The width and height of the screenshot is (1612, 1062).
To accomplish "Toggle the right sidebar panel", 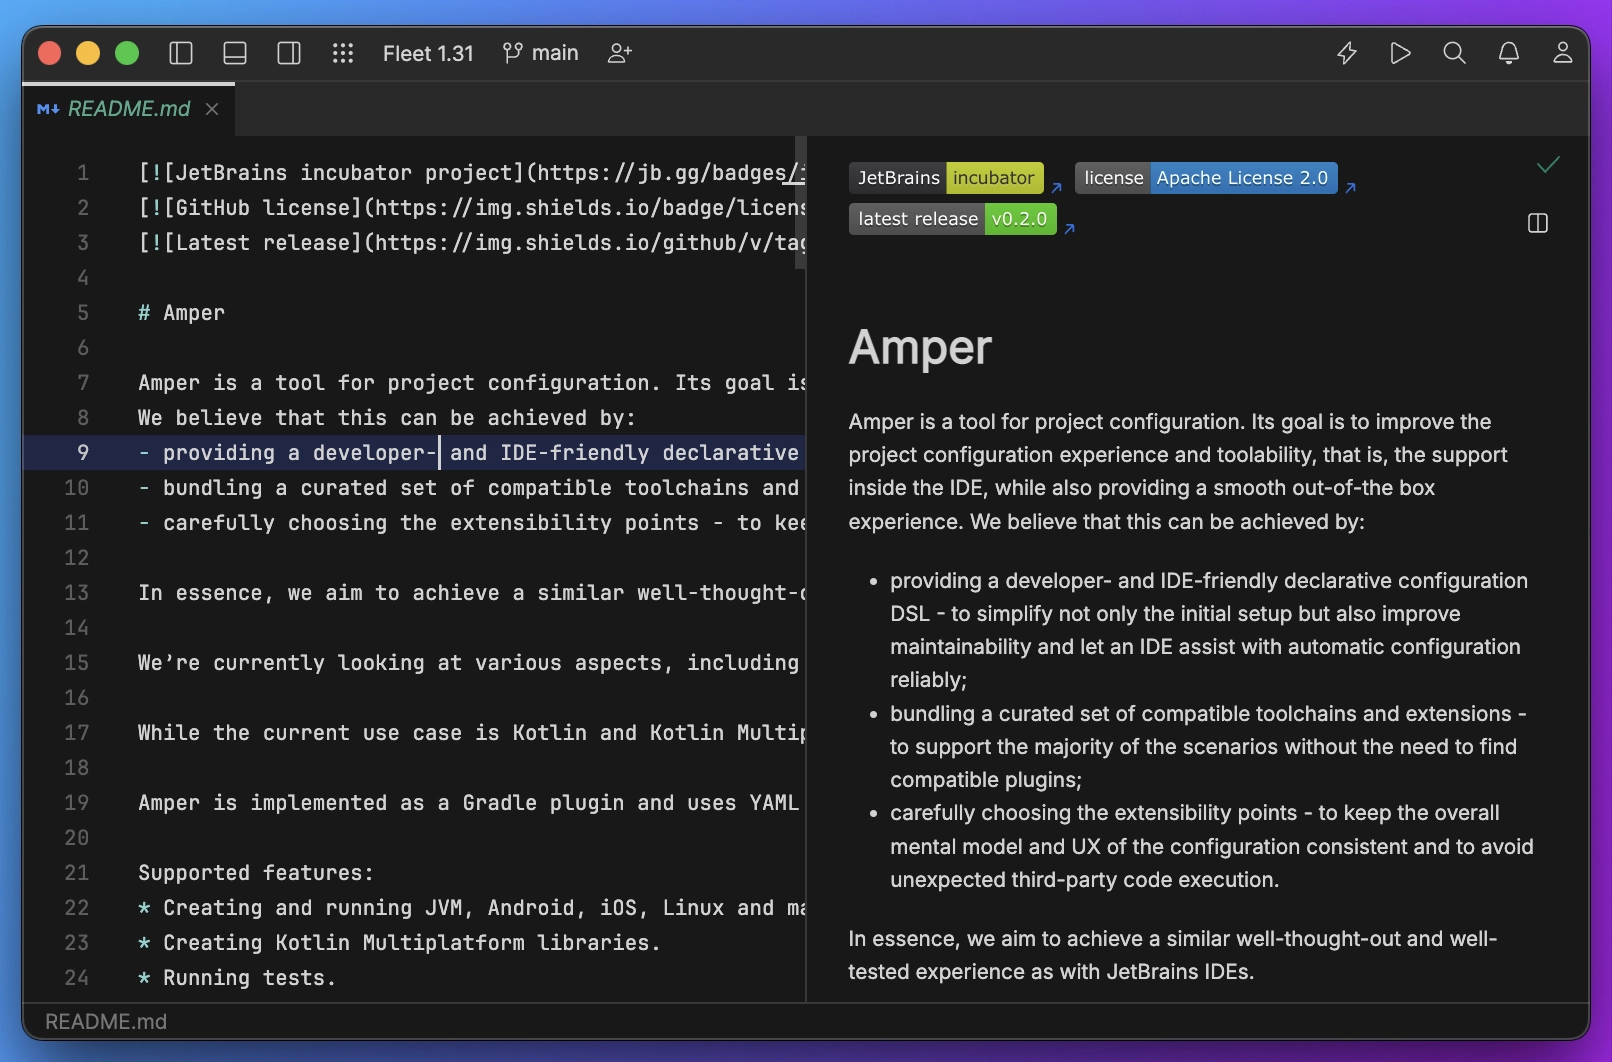I will (289, 53).
